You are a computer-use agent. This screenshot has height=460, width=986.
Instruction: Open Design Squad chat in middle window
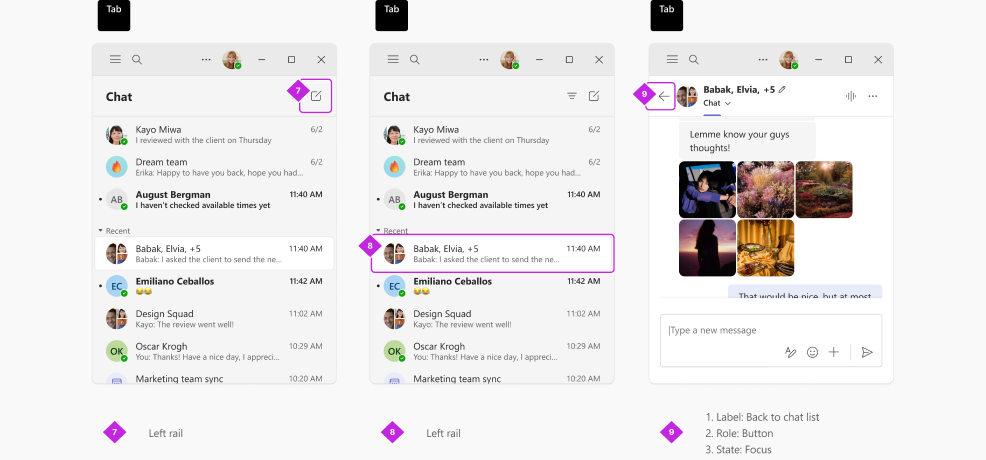pos(492,319)
